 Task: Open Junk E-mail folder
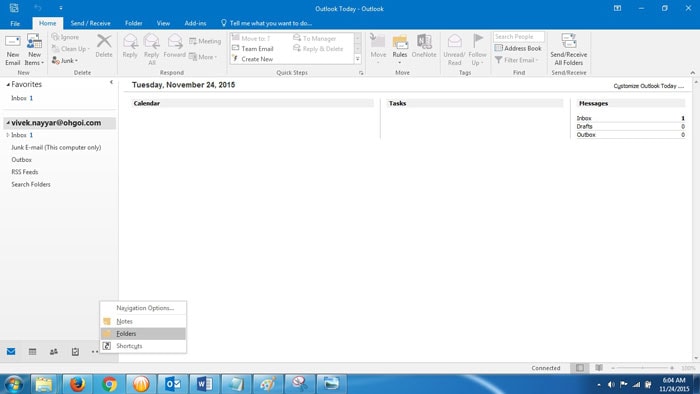56,147
